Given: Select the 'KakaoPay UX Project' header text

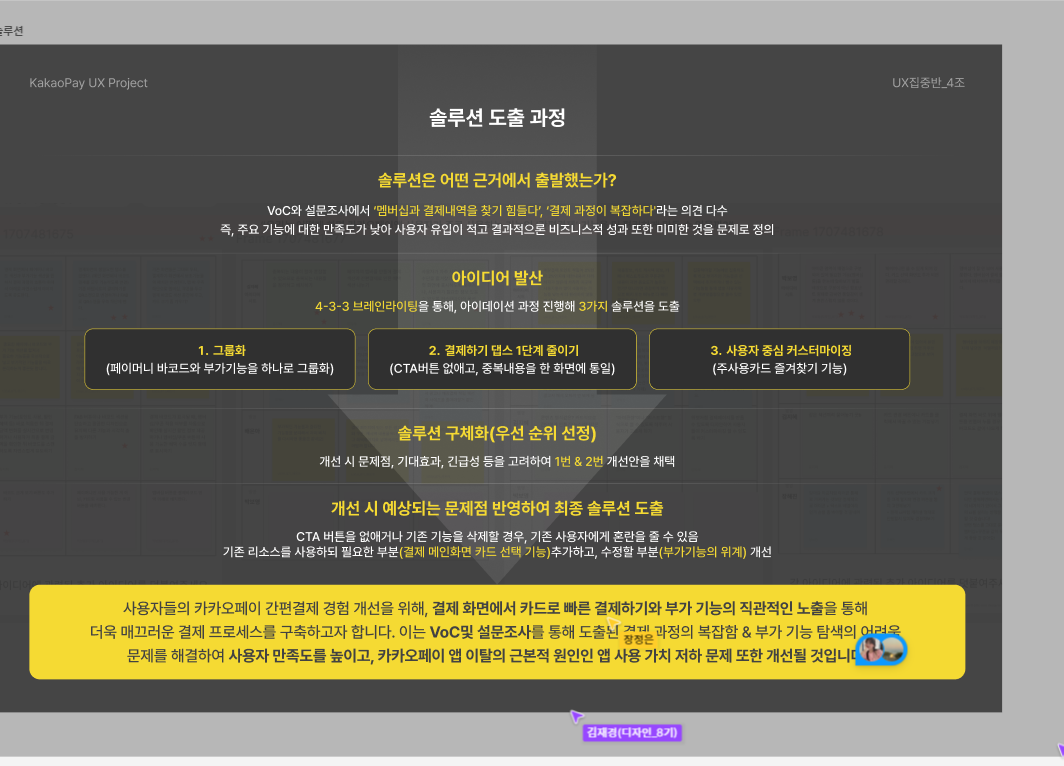Looking at the screenshot, I should point(88,83).
